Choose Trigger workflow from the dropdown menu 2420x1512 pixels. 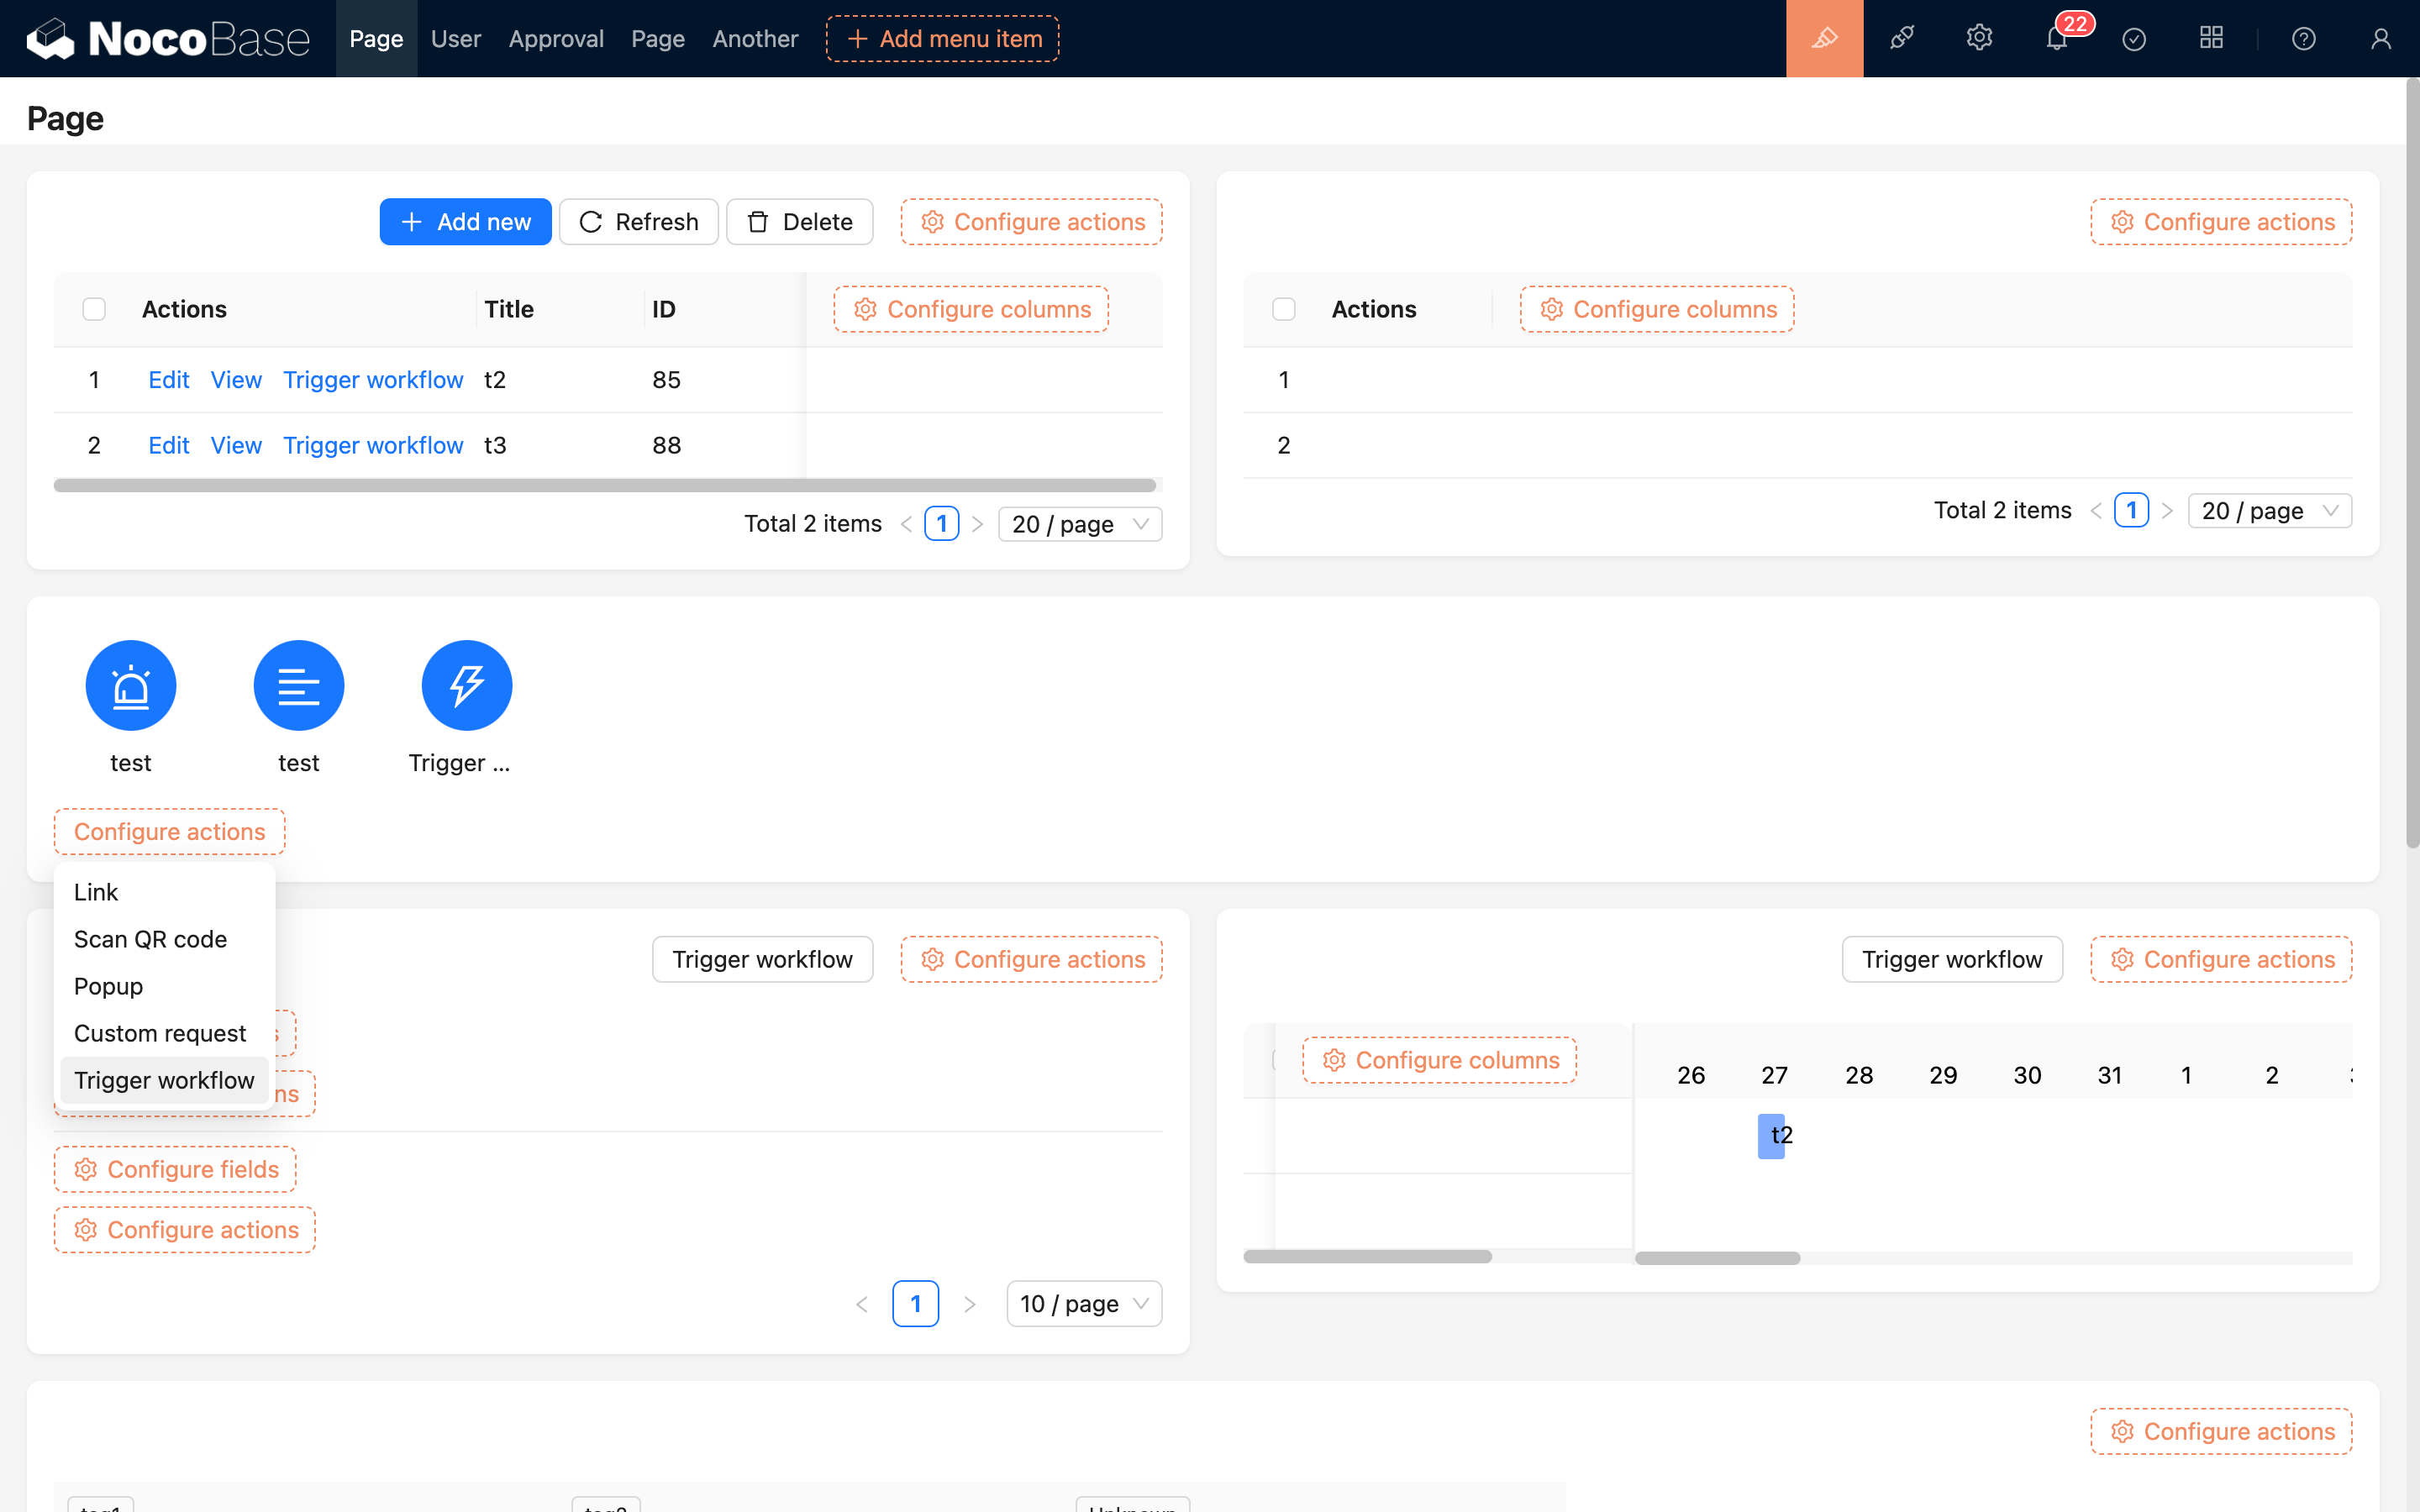[164, 1080]
